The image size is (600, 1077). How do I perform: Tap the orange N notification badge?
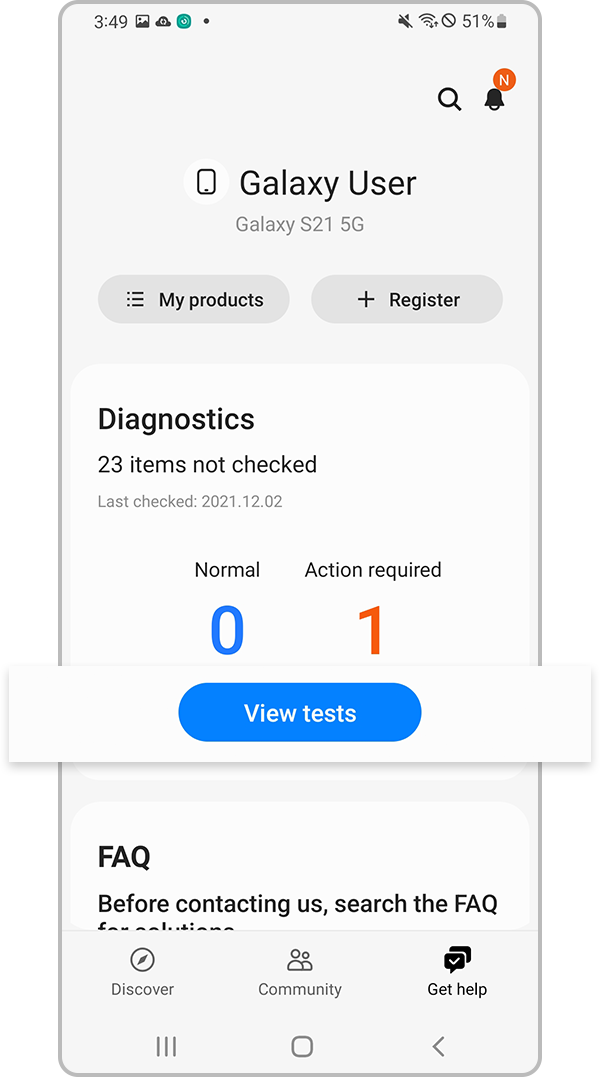(x=505, y=80)
